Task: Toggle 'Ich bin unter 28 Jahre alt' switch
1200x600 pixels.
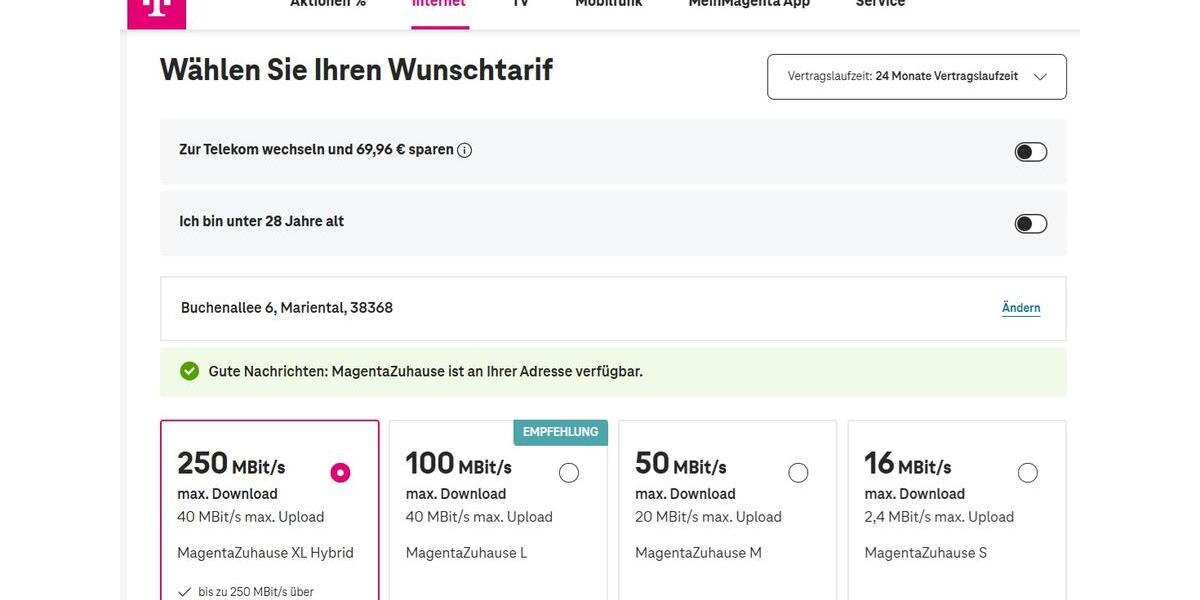Action: [1031, 224]
